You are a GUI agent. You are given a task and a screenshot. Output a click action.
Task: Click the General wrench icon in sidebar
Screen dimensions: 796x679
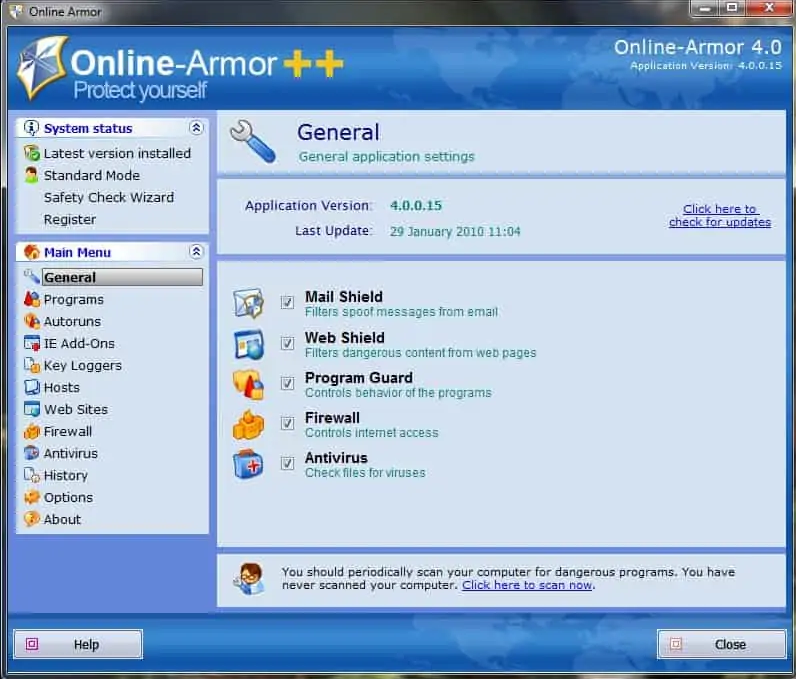tap(31, 277)
